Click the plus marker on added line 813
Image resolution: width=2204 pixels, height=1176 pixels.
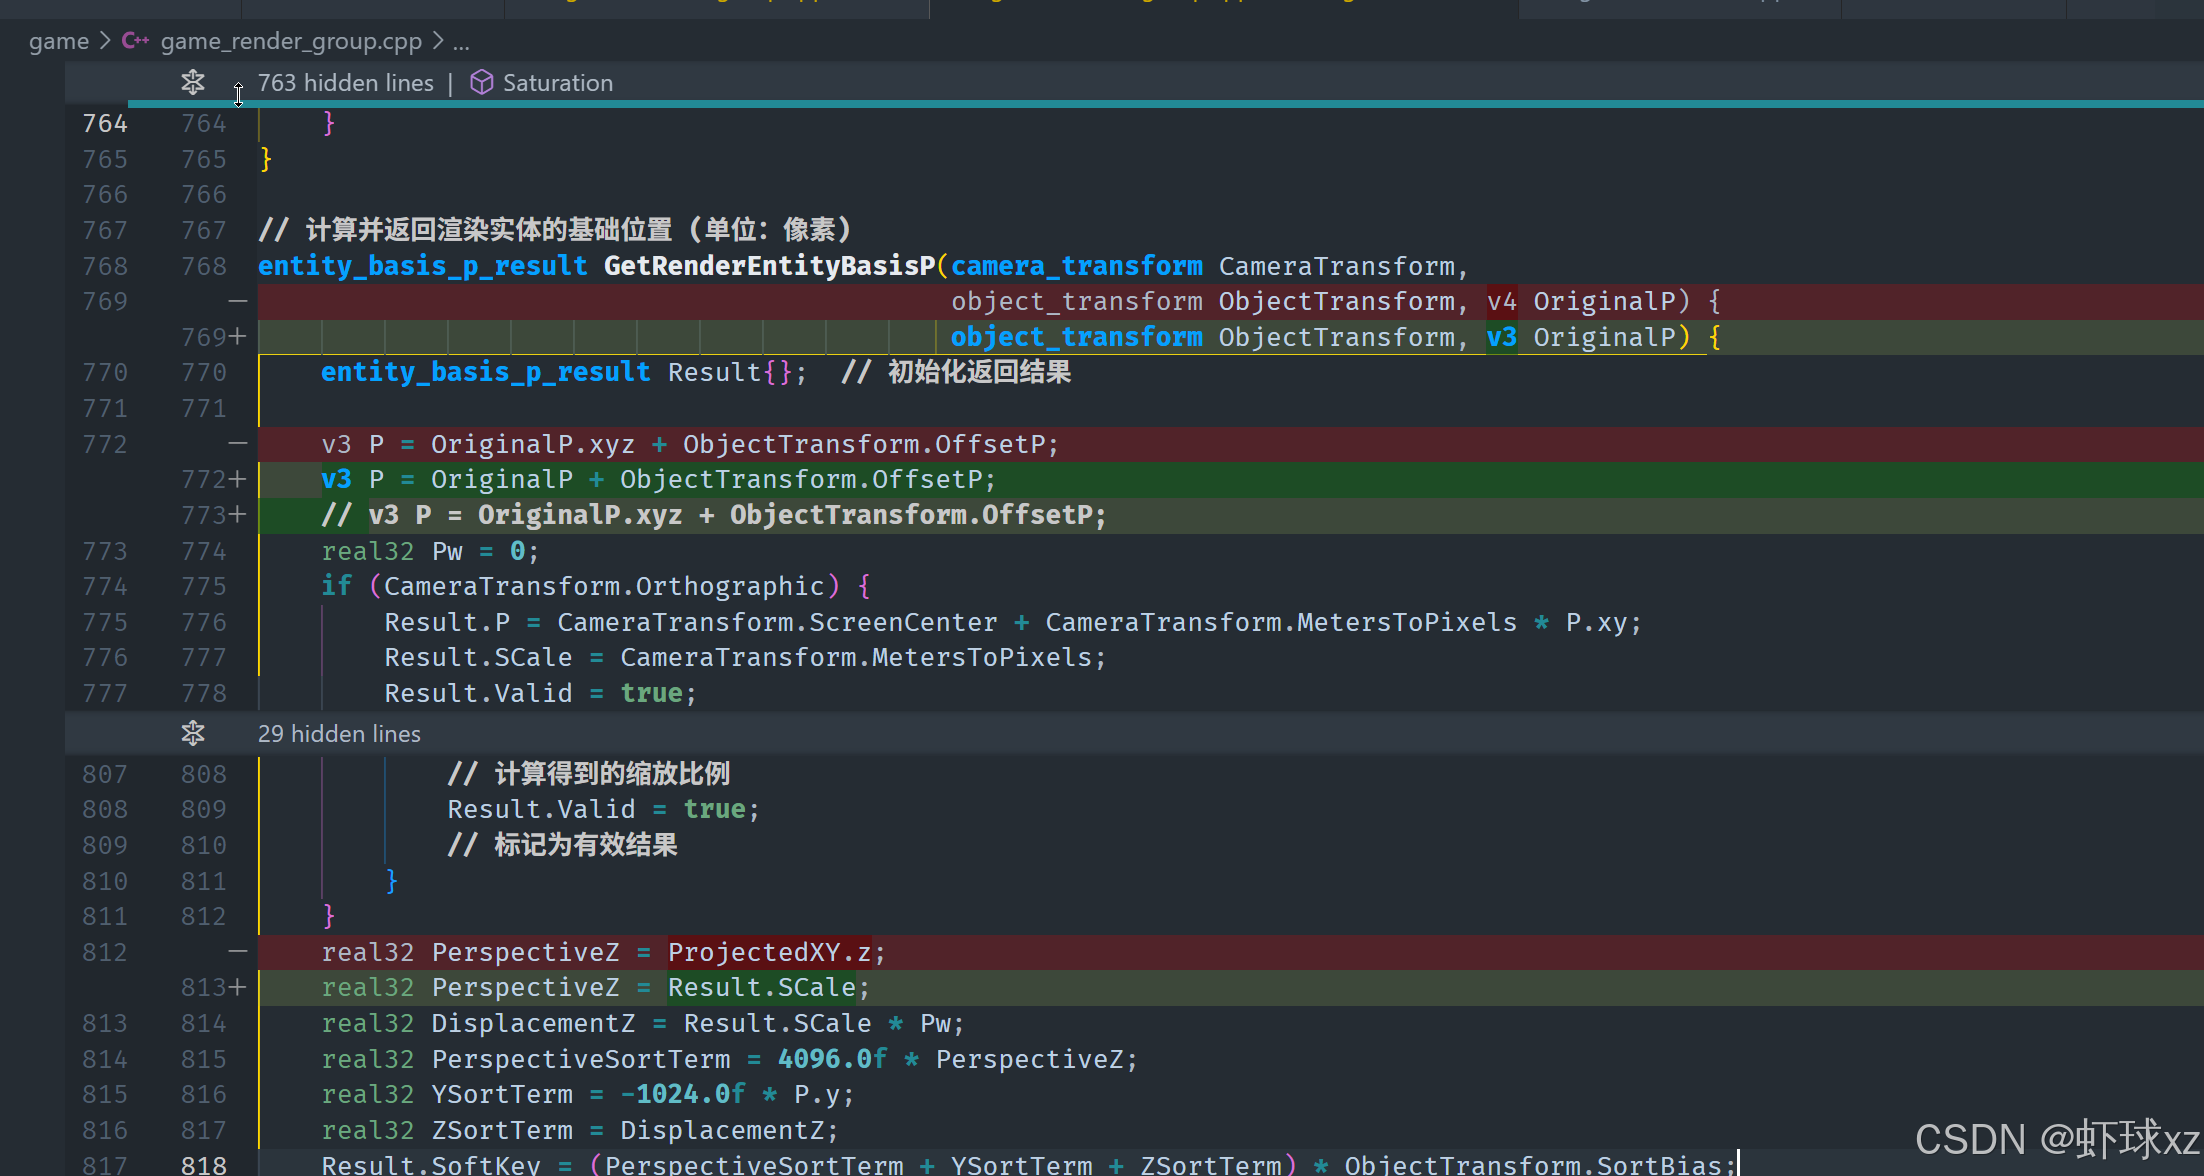click(x=238, y=987)
